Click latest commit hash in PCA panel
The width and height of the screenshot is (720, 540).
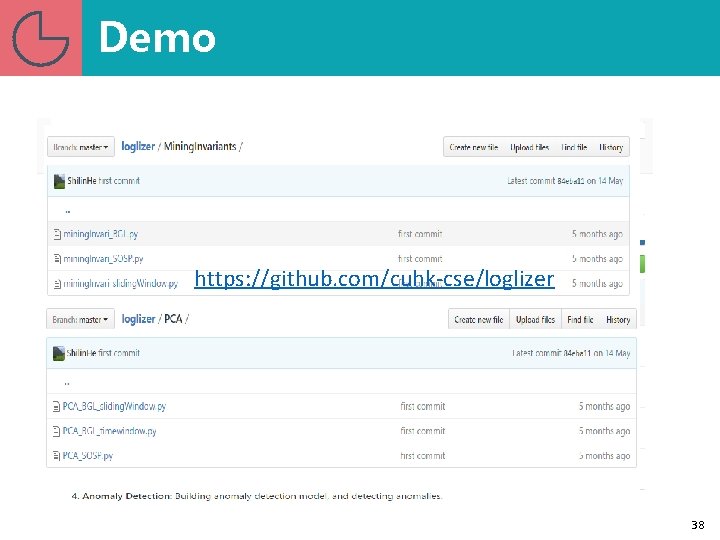point(577,353)
